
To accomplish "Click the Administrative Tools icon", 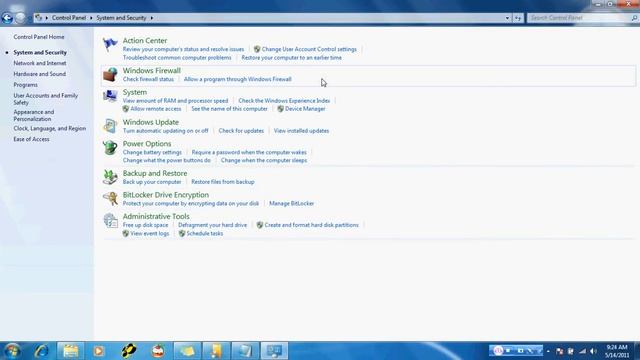I will click(x=110, y=220).
